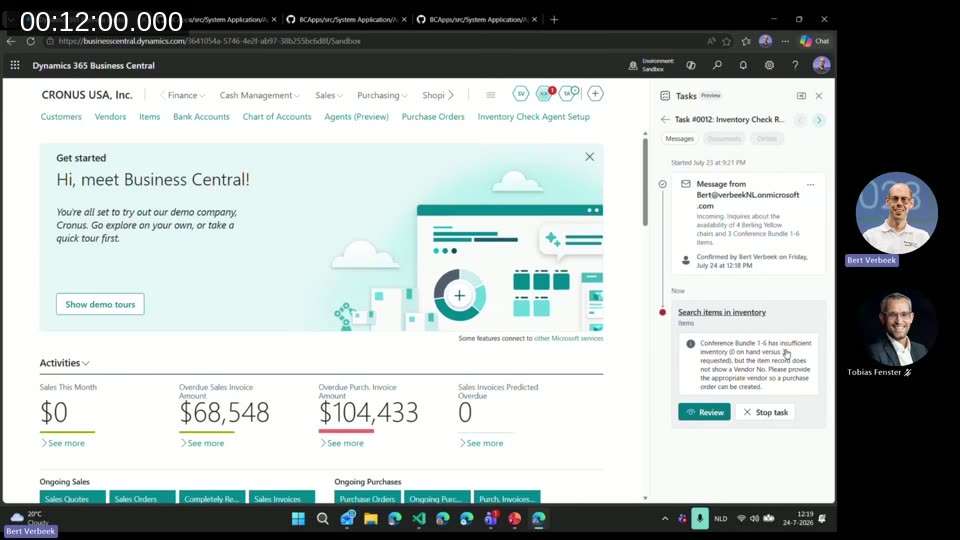Click the browser address bar
This screenshot has width=960, height=540.
(x=373, y=41)
